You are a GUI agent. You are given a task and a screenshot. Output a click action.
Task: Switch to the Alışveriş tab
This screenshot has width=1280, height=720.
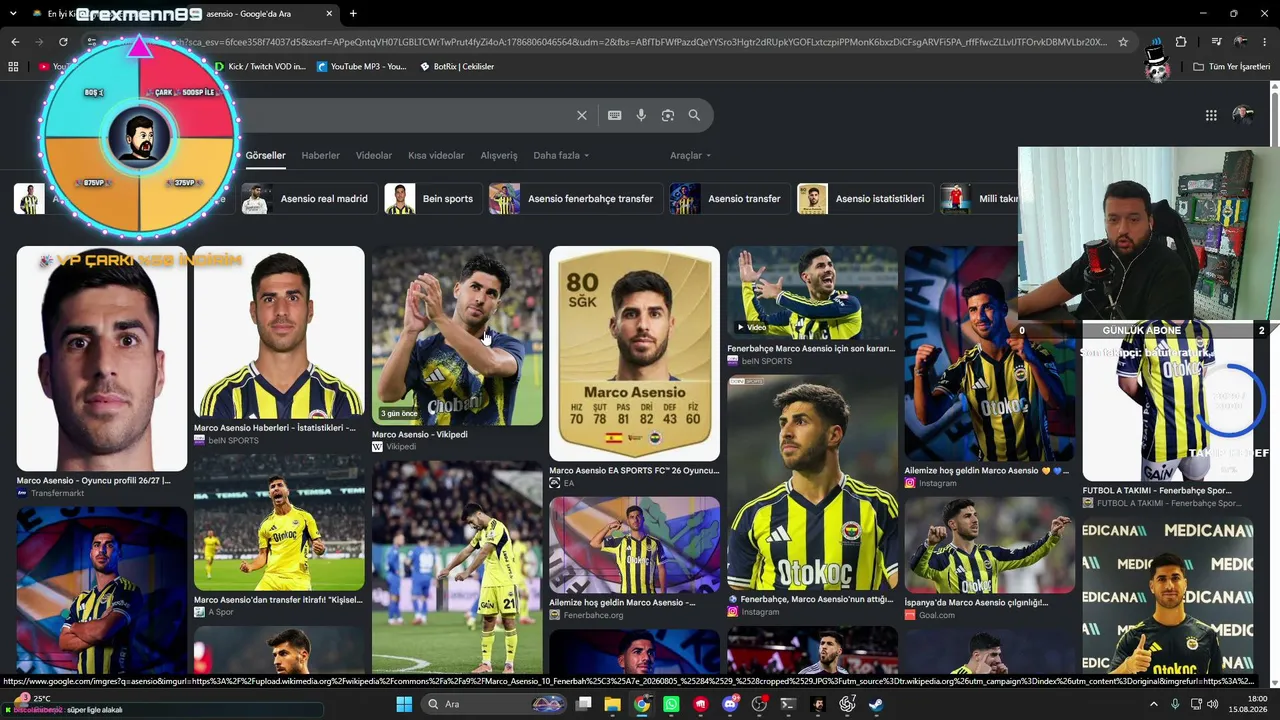499,156
